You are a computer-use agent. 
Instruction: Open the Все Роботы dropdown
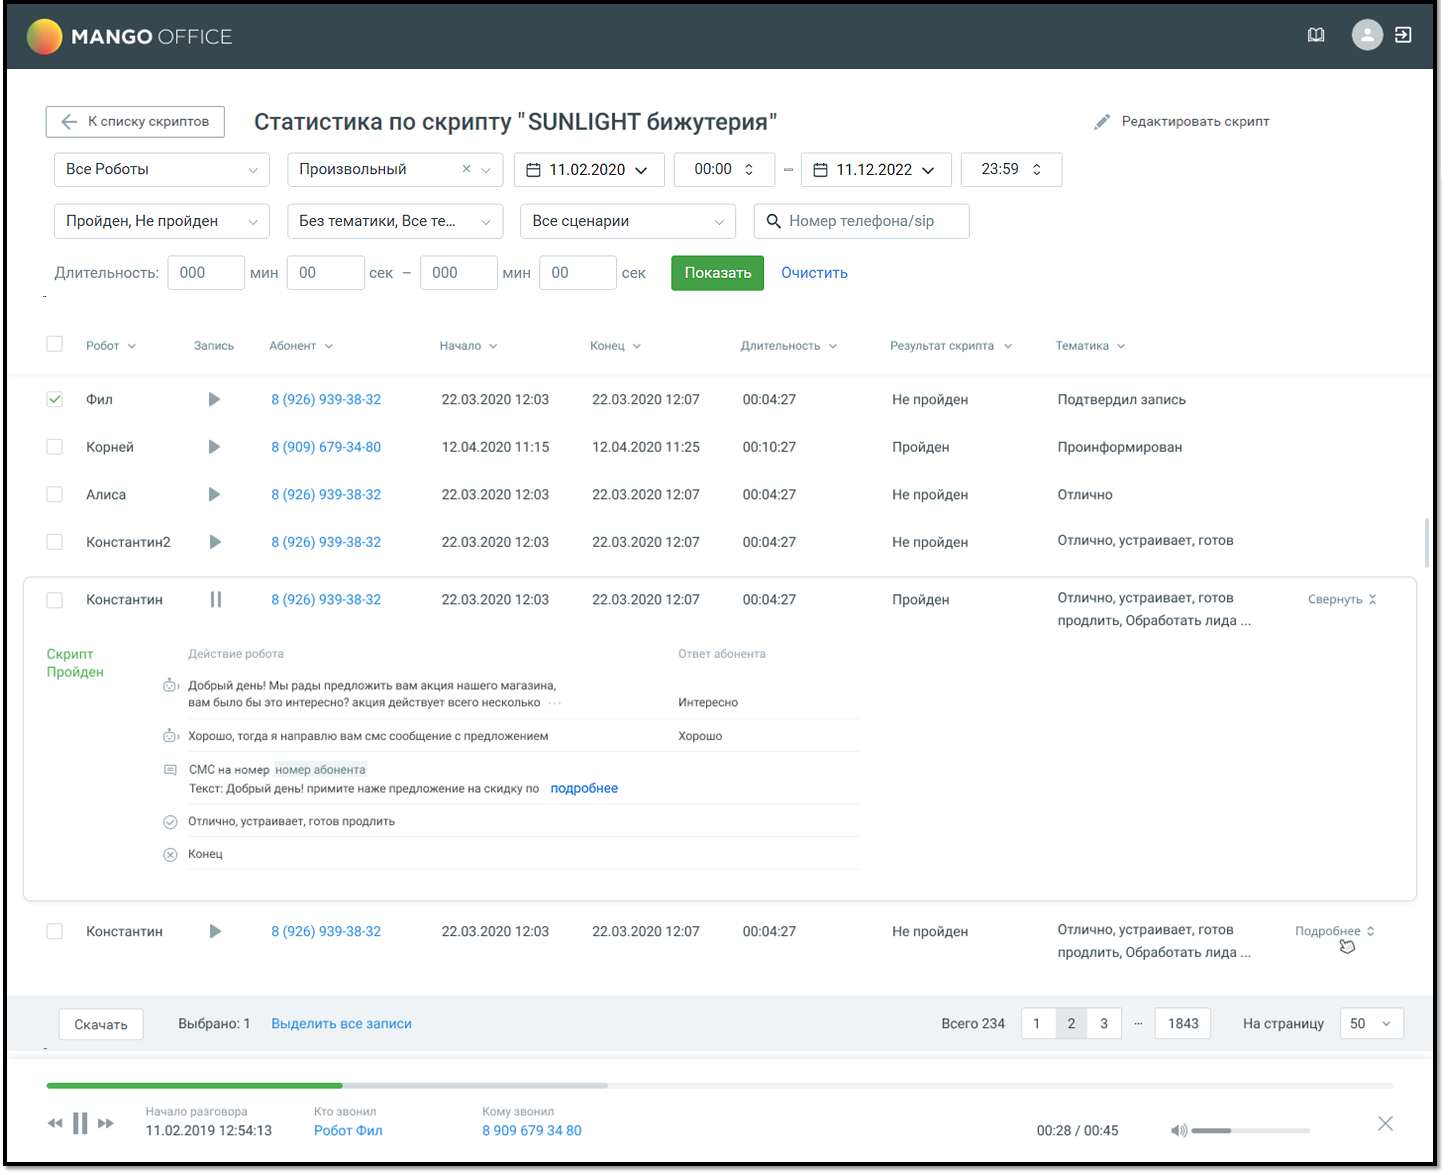coord(162,169)
